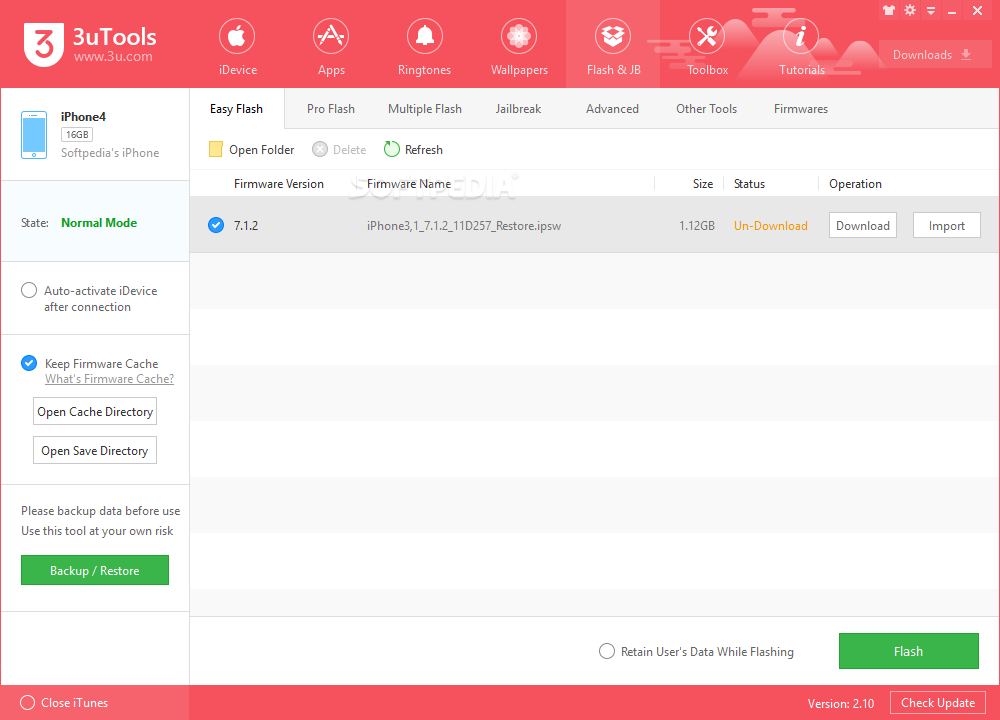1000x720 pixels.
Task: Switch to the Advanced tab
Action: (x=612, y=109)
